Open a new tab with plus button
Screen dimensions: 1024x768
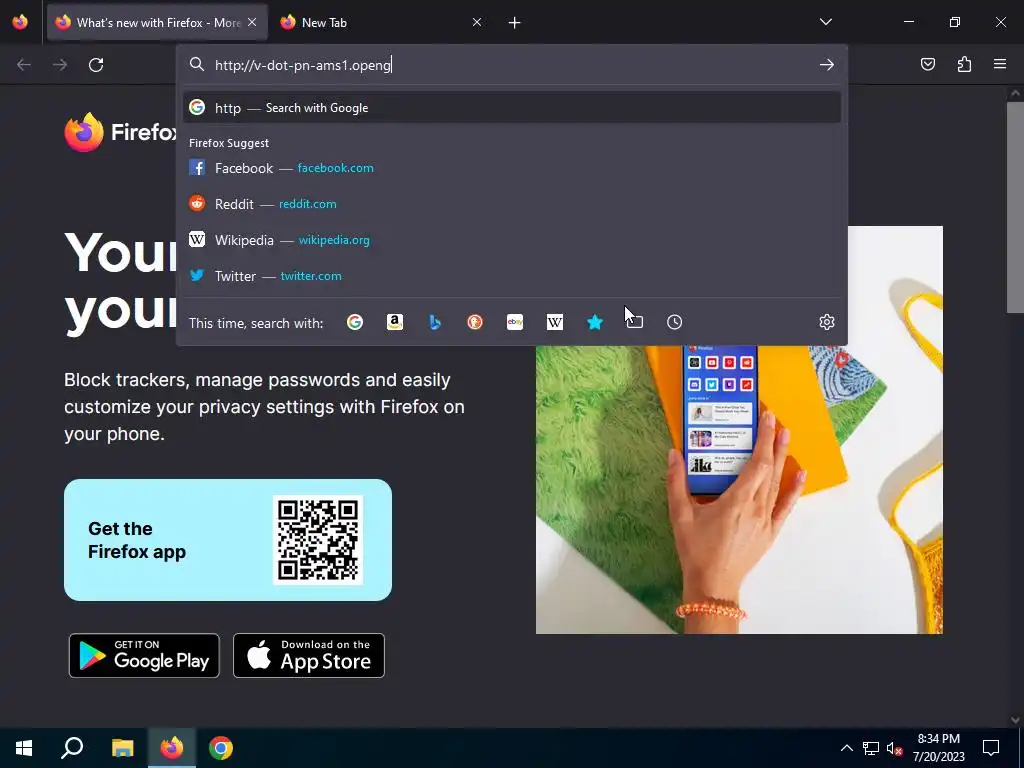click(515, 23)
